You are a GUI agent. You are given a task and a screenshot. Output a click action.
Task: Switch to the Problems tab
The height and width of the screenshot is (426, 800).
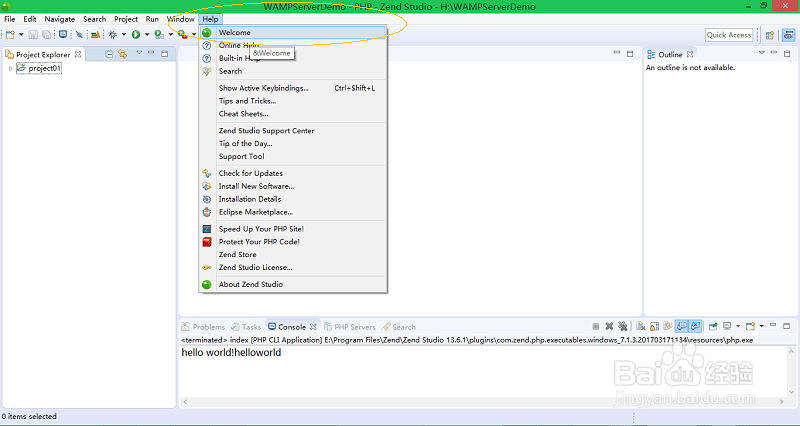[203, 327]
